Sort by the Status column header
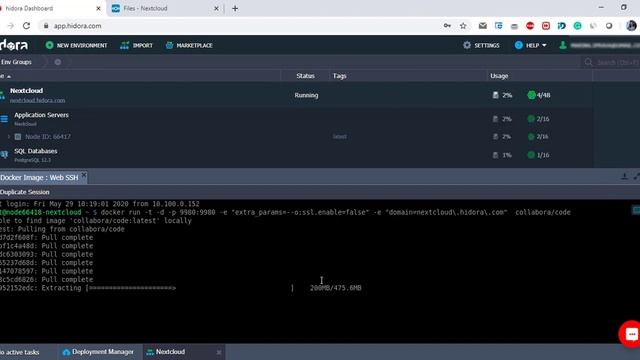The width and height of the screenshot is (640, 360). [305, 76]
